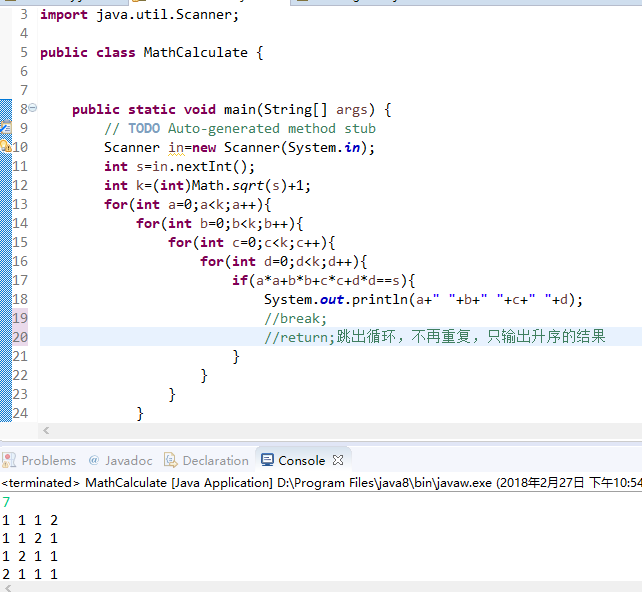Click the editor horizontal scrollbar left arrow

pos(46,430)
